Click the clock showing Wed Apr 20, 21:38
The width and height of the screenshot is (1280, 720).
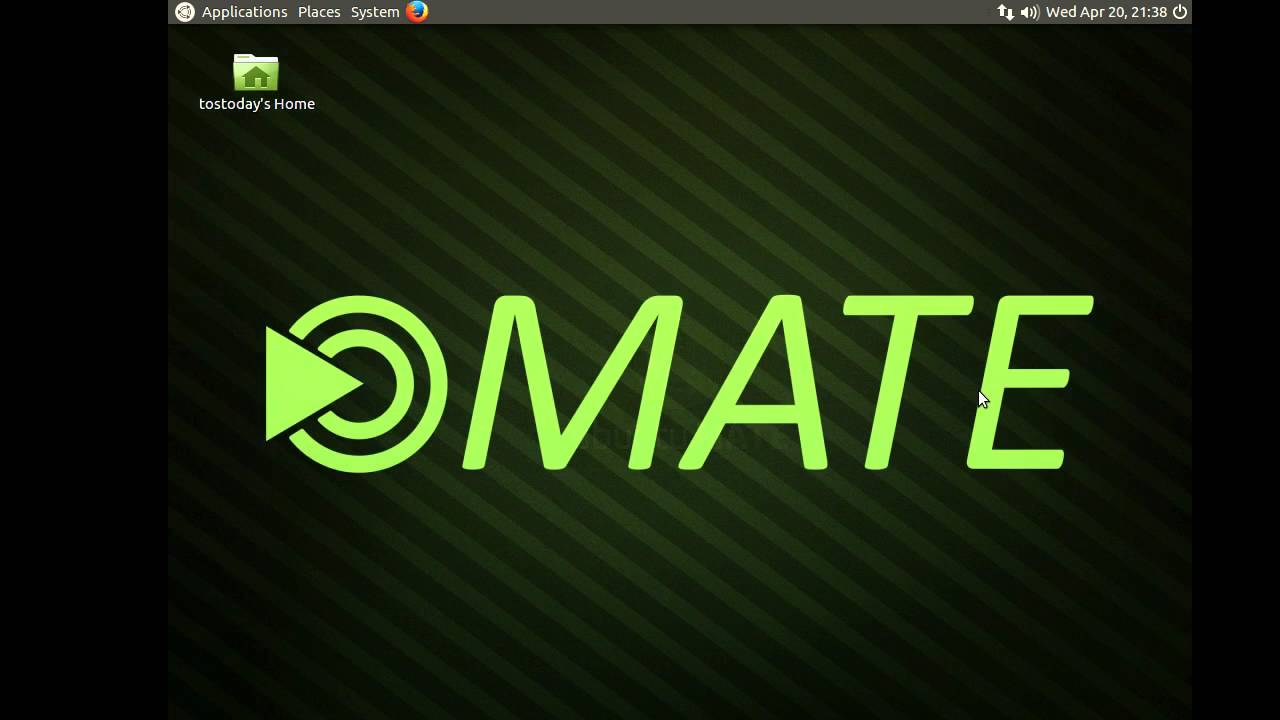[x=1106, y=12]
